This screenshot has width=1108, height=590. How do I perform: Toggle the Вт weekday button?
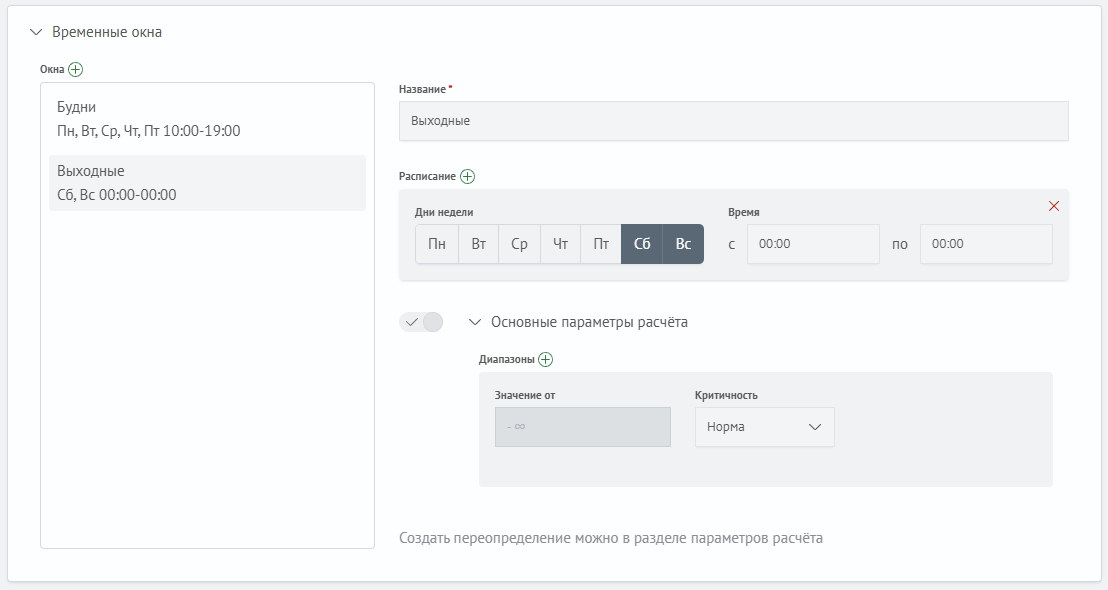478,244
